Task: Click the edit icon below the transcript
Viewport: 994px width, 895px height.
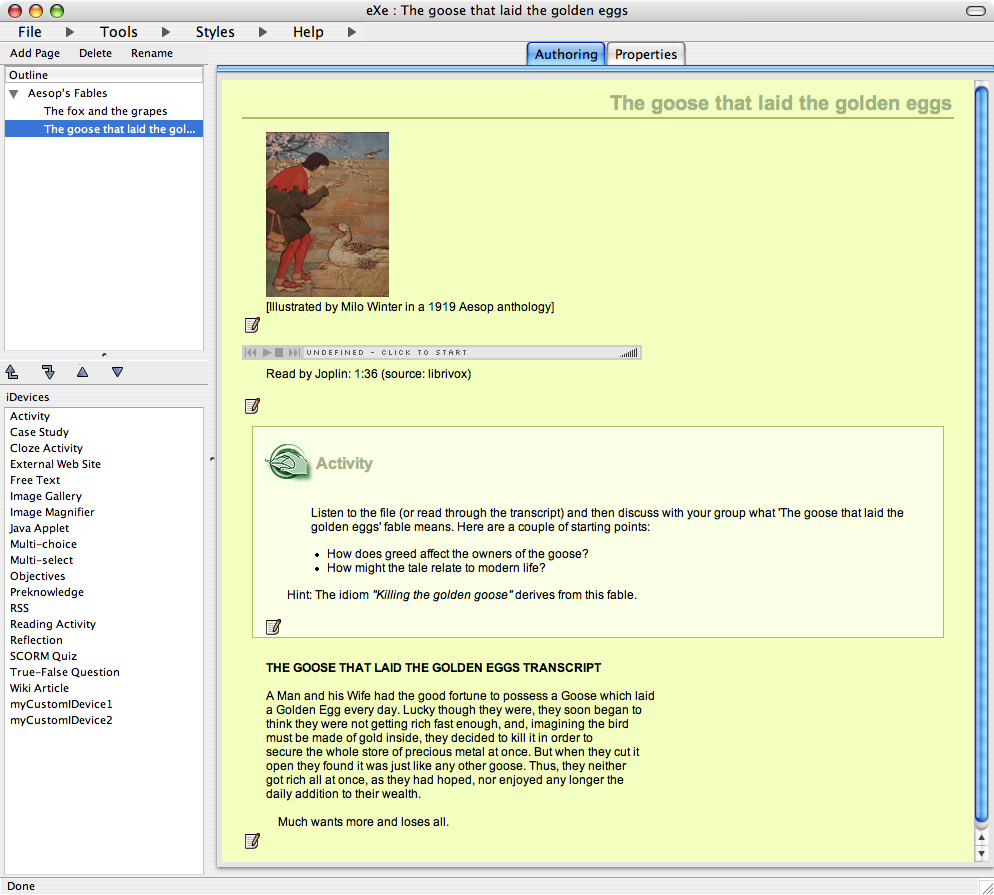Action: [252, 841]
